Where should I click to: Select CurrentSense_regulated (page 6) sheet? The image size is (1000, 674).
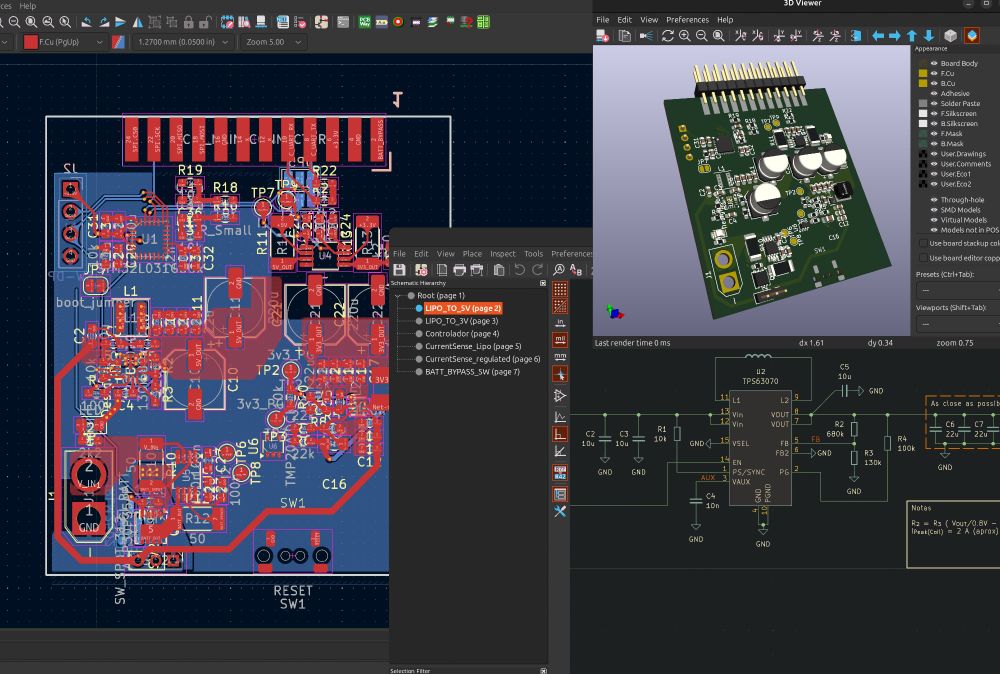[482, 359]
